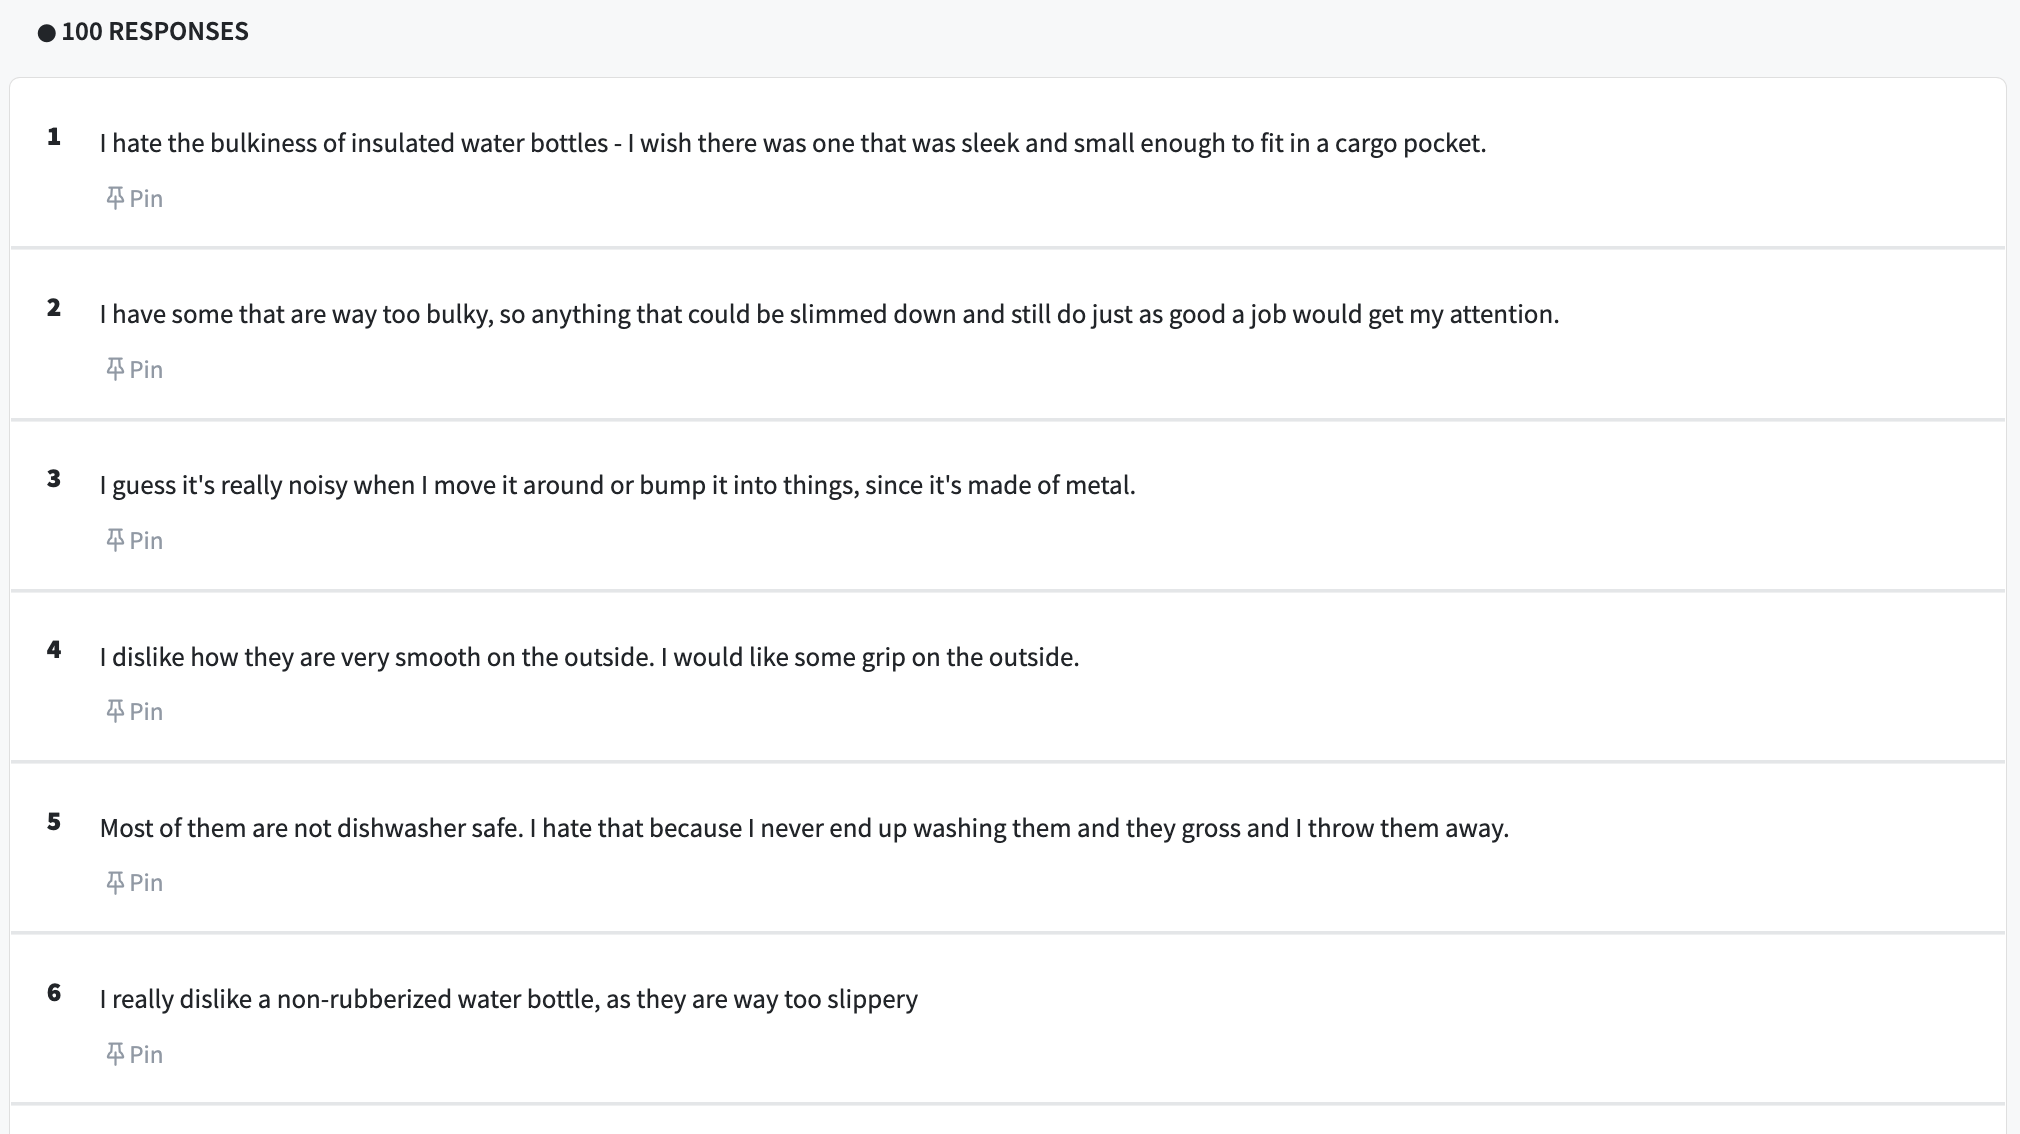Click response number 1

point(54,137)
